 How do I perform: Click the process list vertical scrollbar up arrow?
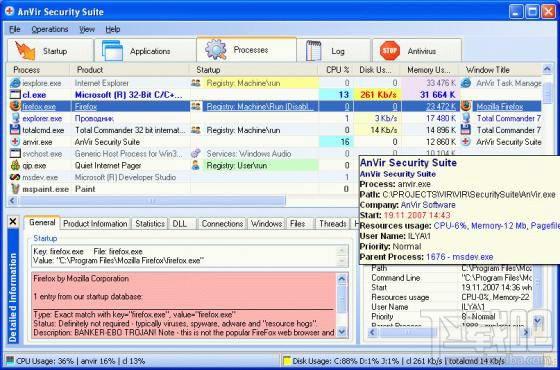pyautogui.click(x=547, y=69)
